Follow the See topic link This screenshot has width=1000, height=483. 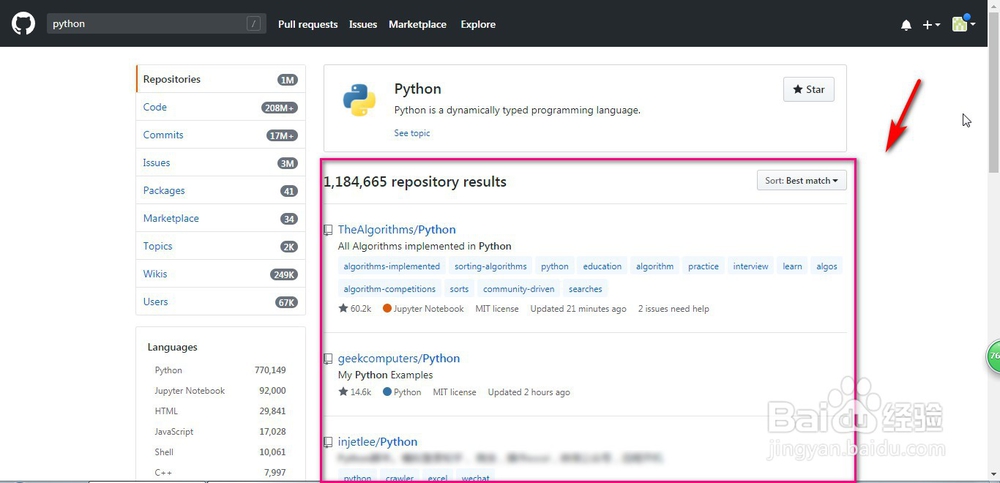(x=412, y=133)
